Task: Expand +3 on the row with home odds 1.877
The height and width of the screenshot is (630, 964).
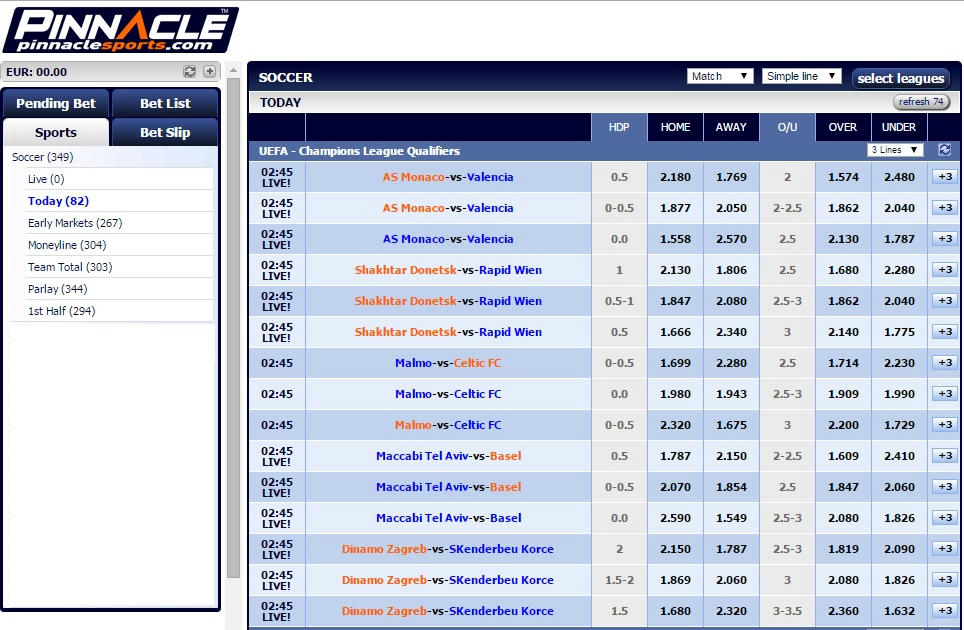Action: (x=944, y=208)
